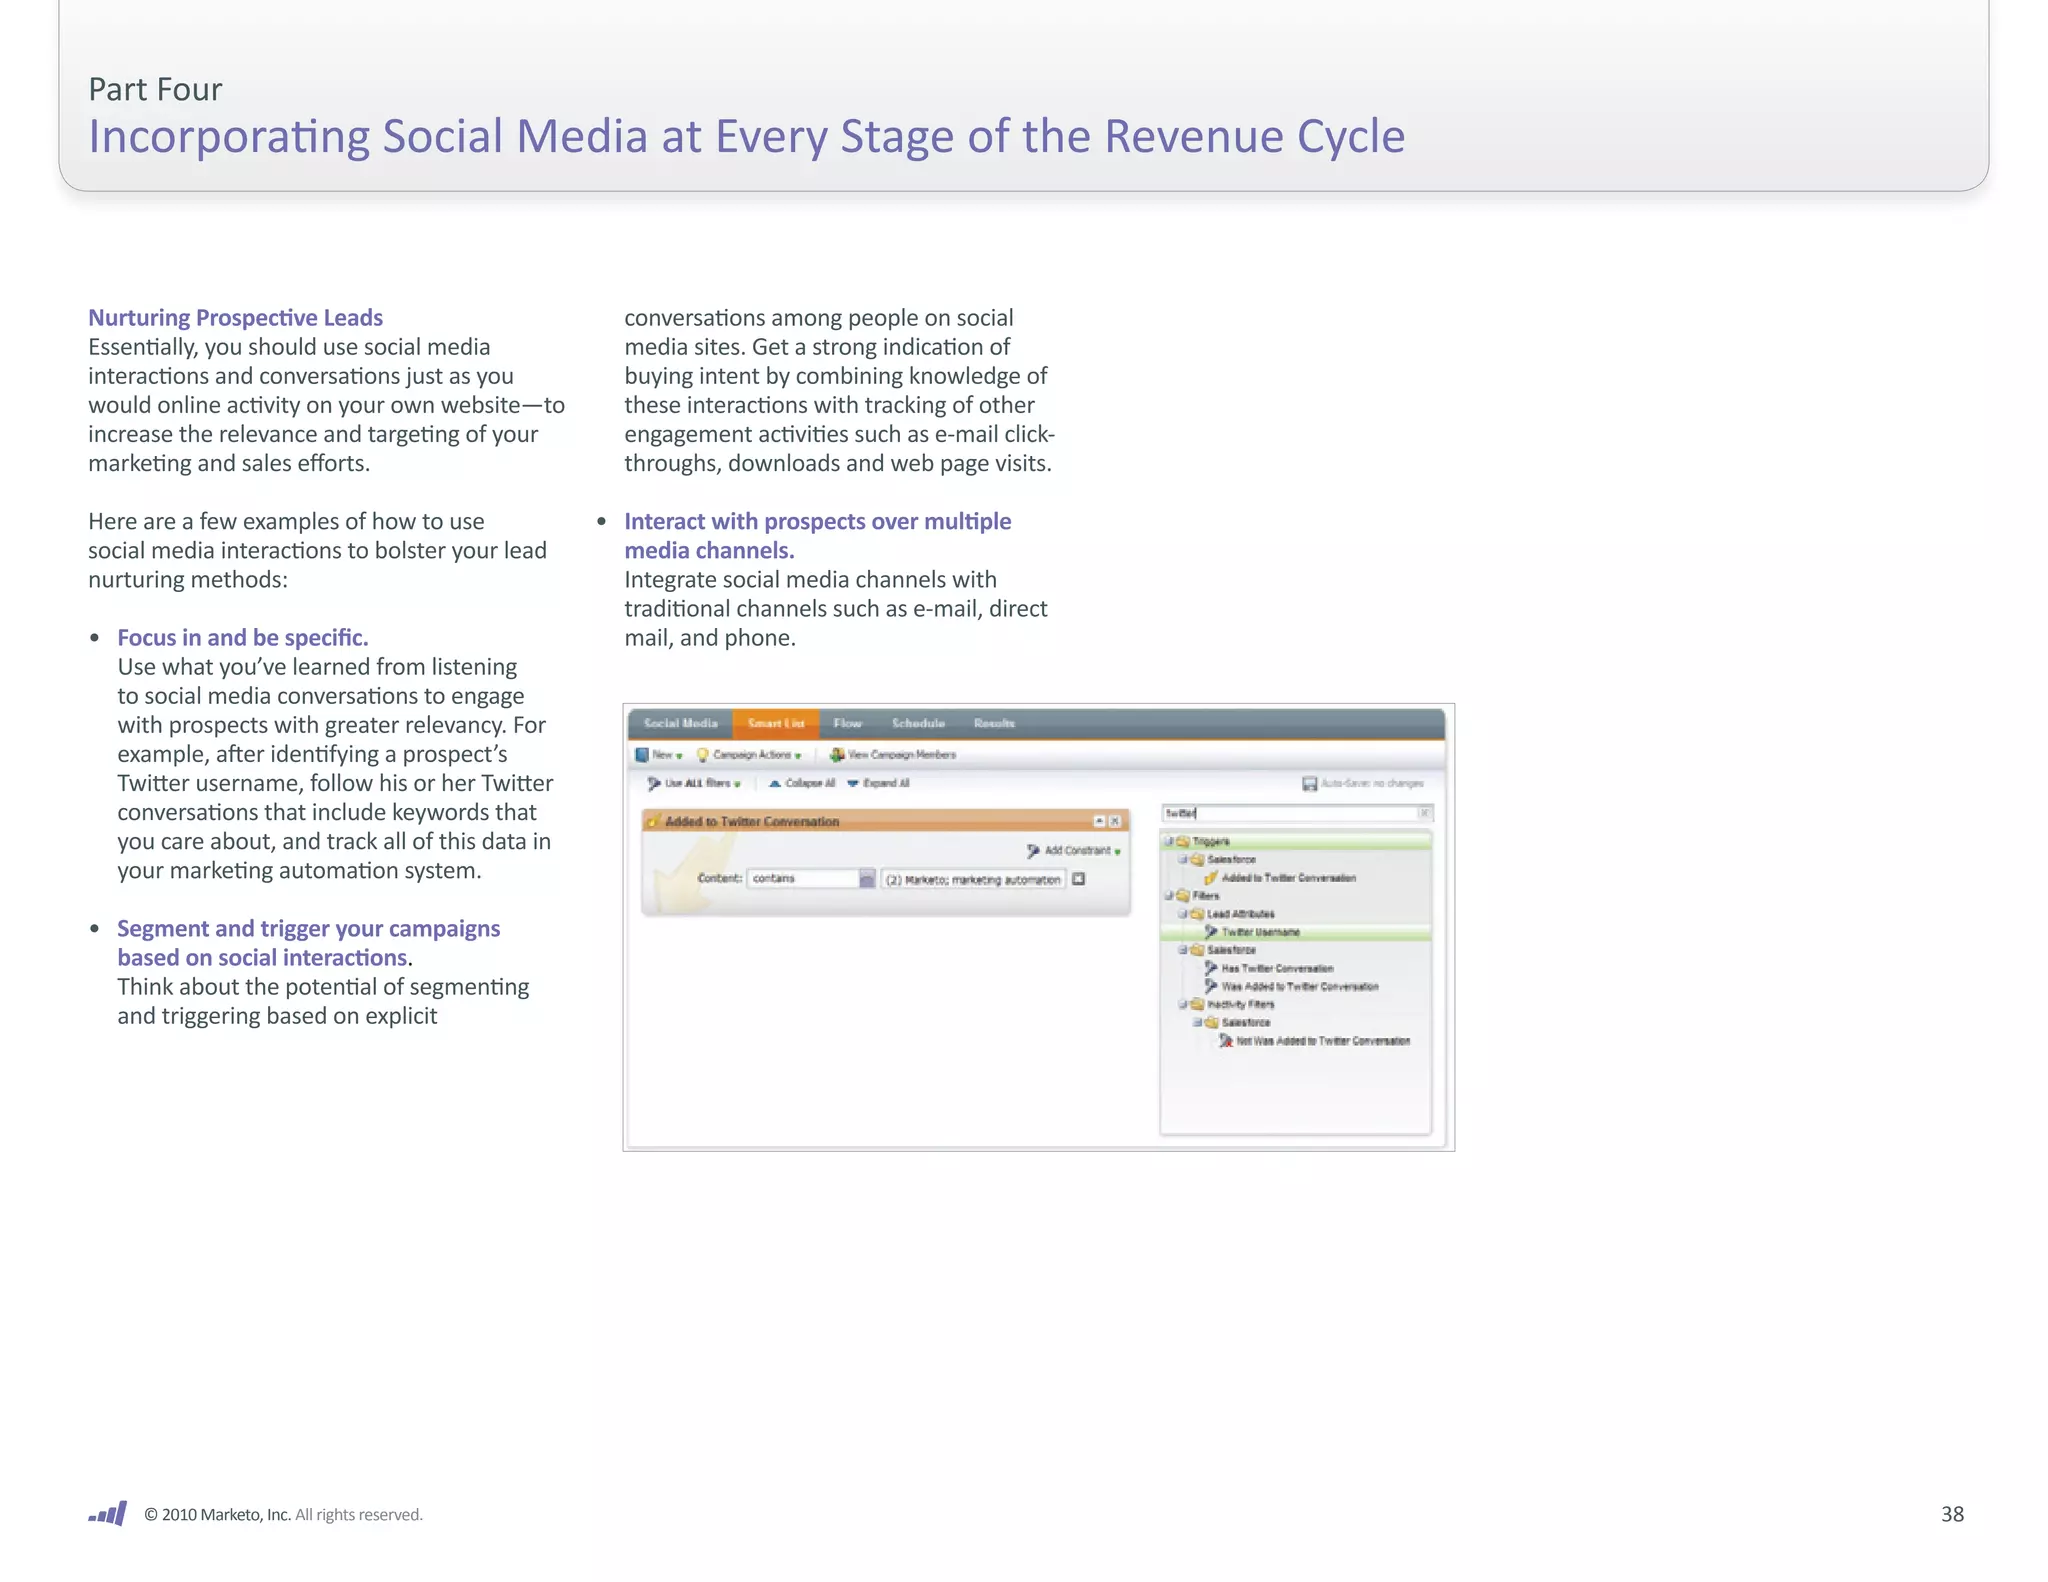Image resolution: width=2048 pixels, height=1582 pixels.
Task: Collapse the Inactivity Filters folder
Action: click(1183, 1004)
